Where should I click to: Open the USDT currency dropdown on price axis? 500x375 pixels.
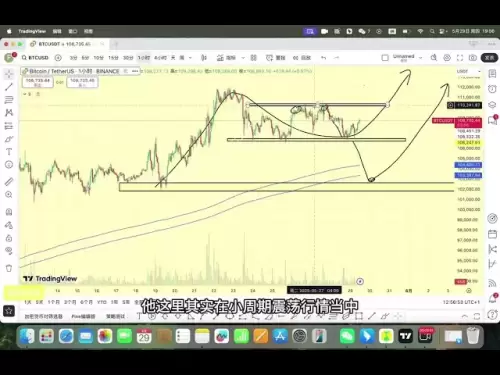469,71
